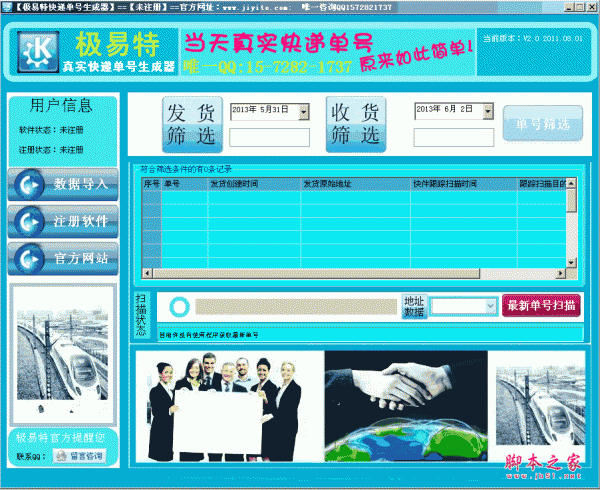Click the 单号筛选 tracking number filter button

click(x=543, y=124)
